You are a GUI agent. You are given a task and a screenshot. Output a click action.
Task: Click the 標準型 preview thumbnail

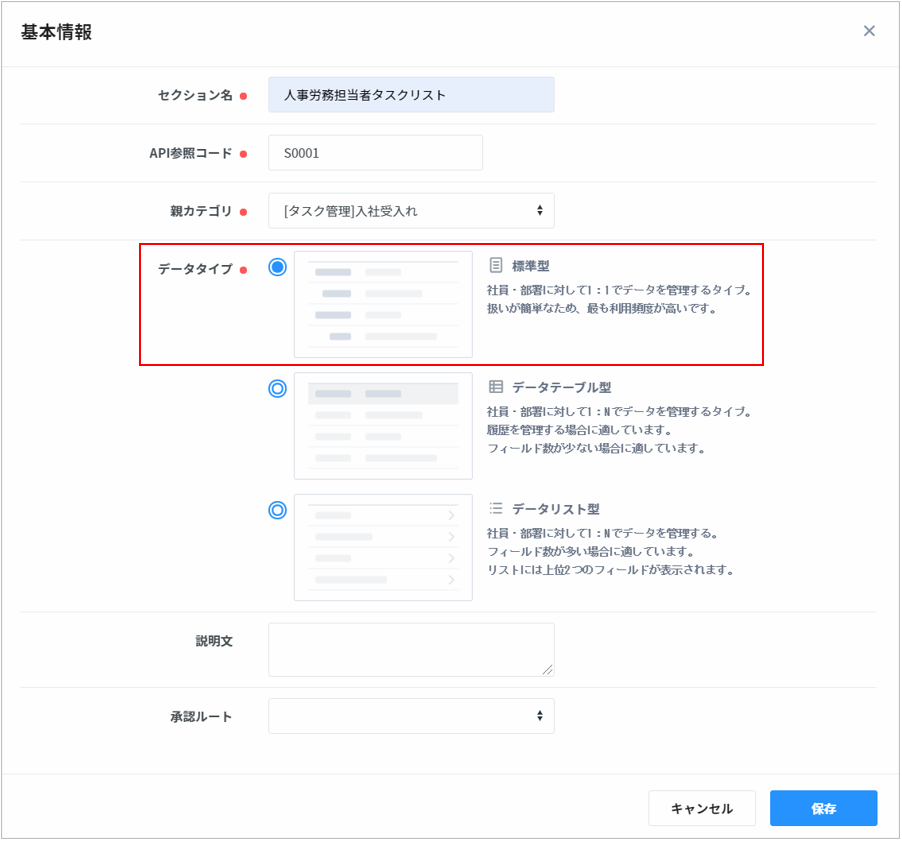pyautogui.click(x=383, y=305)
